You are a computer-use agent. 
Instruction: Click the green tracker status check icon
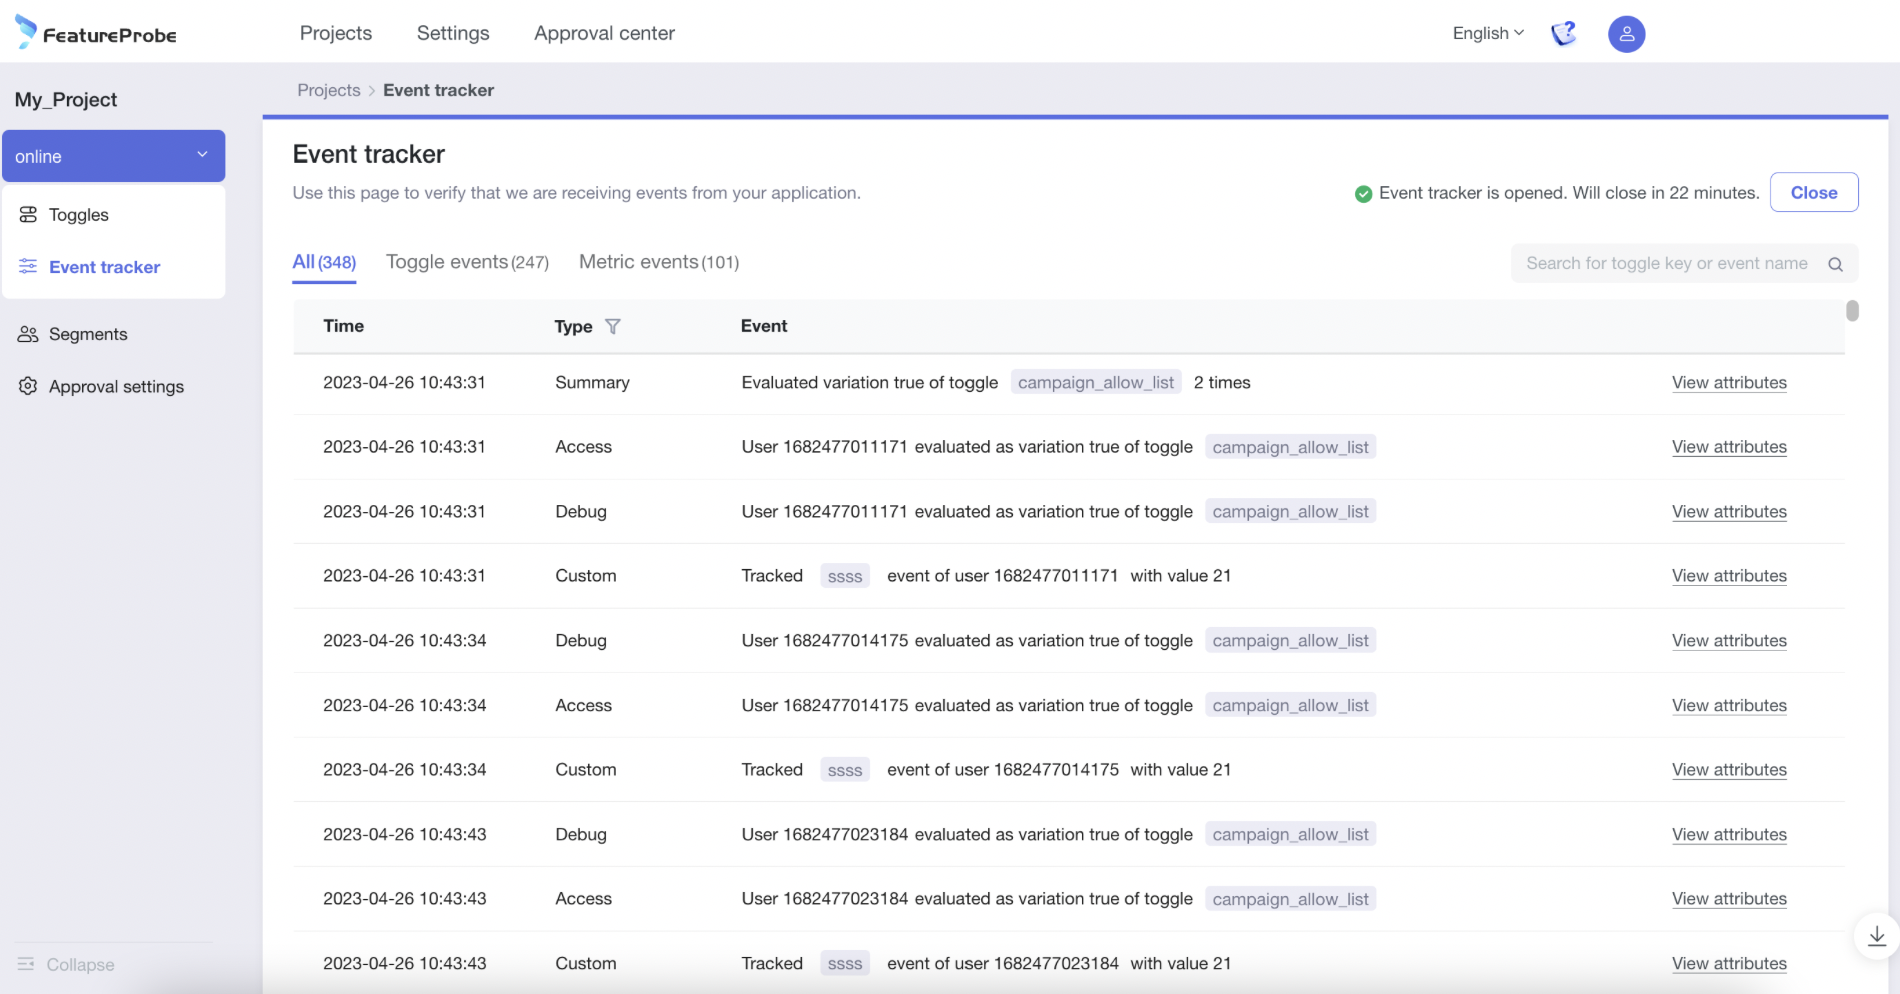[x=1363, y=194]
